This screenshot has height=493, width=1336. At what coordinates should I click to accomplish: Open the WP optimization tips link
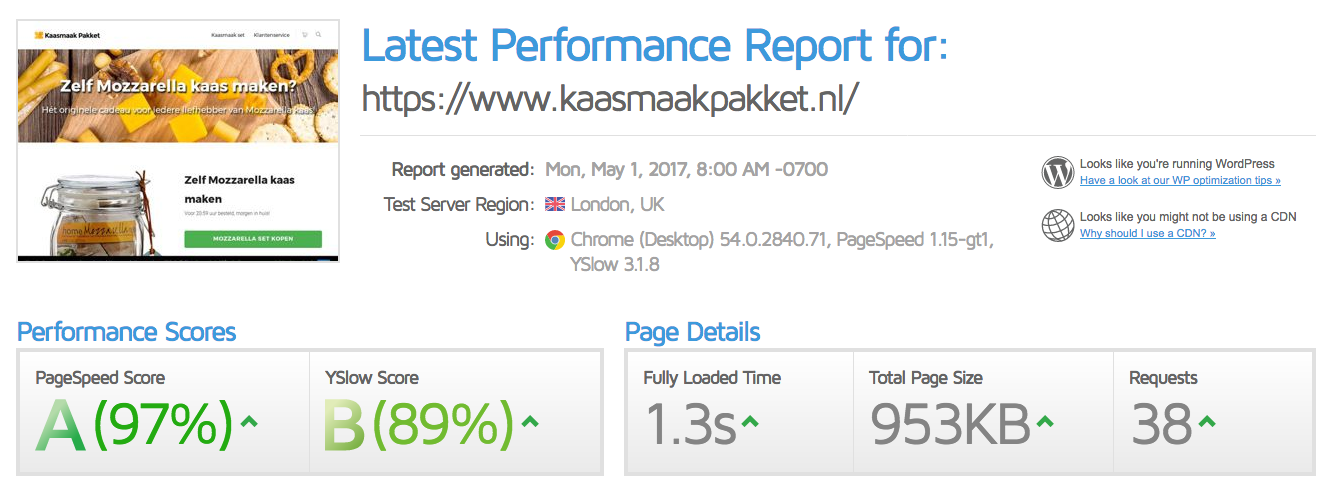pyautogui.click(x=1180, y=181)
